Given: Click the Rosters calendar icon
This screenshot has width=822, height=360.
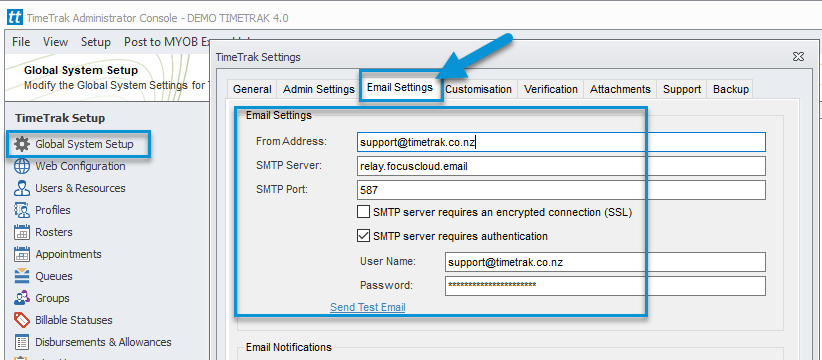Looking at the screenshot, I should pyautogui.click(x=21, y=232).
